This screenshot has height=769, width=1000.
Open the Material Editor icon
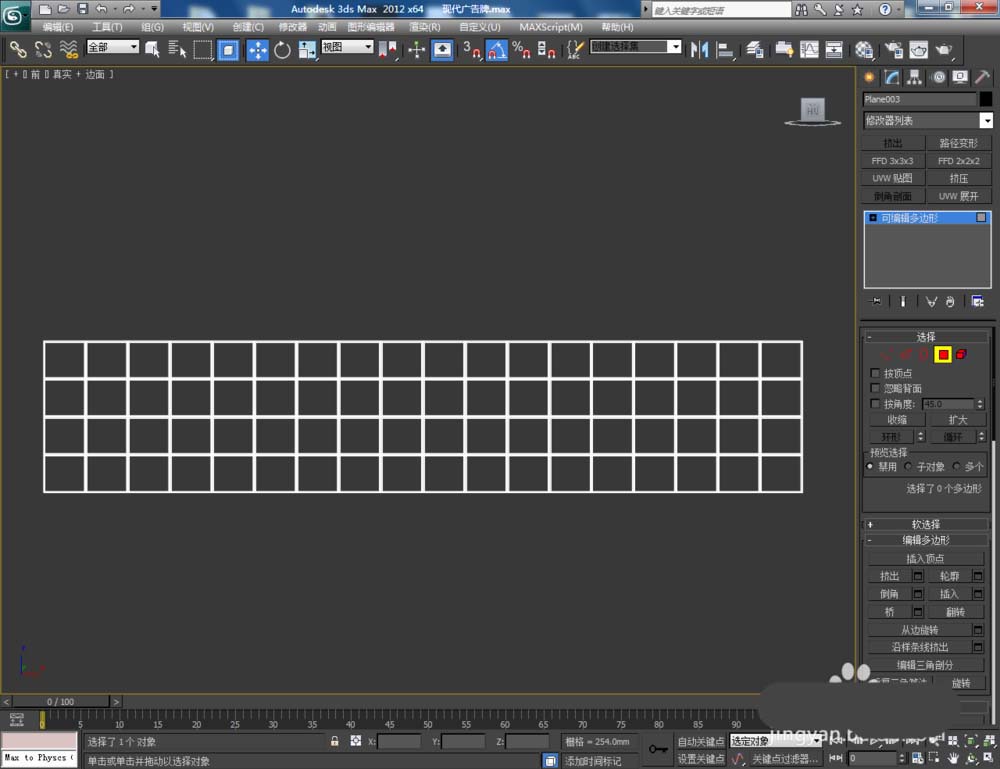864,49
